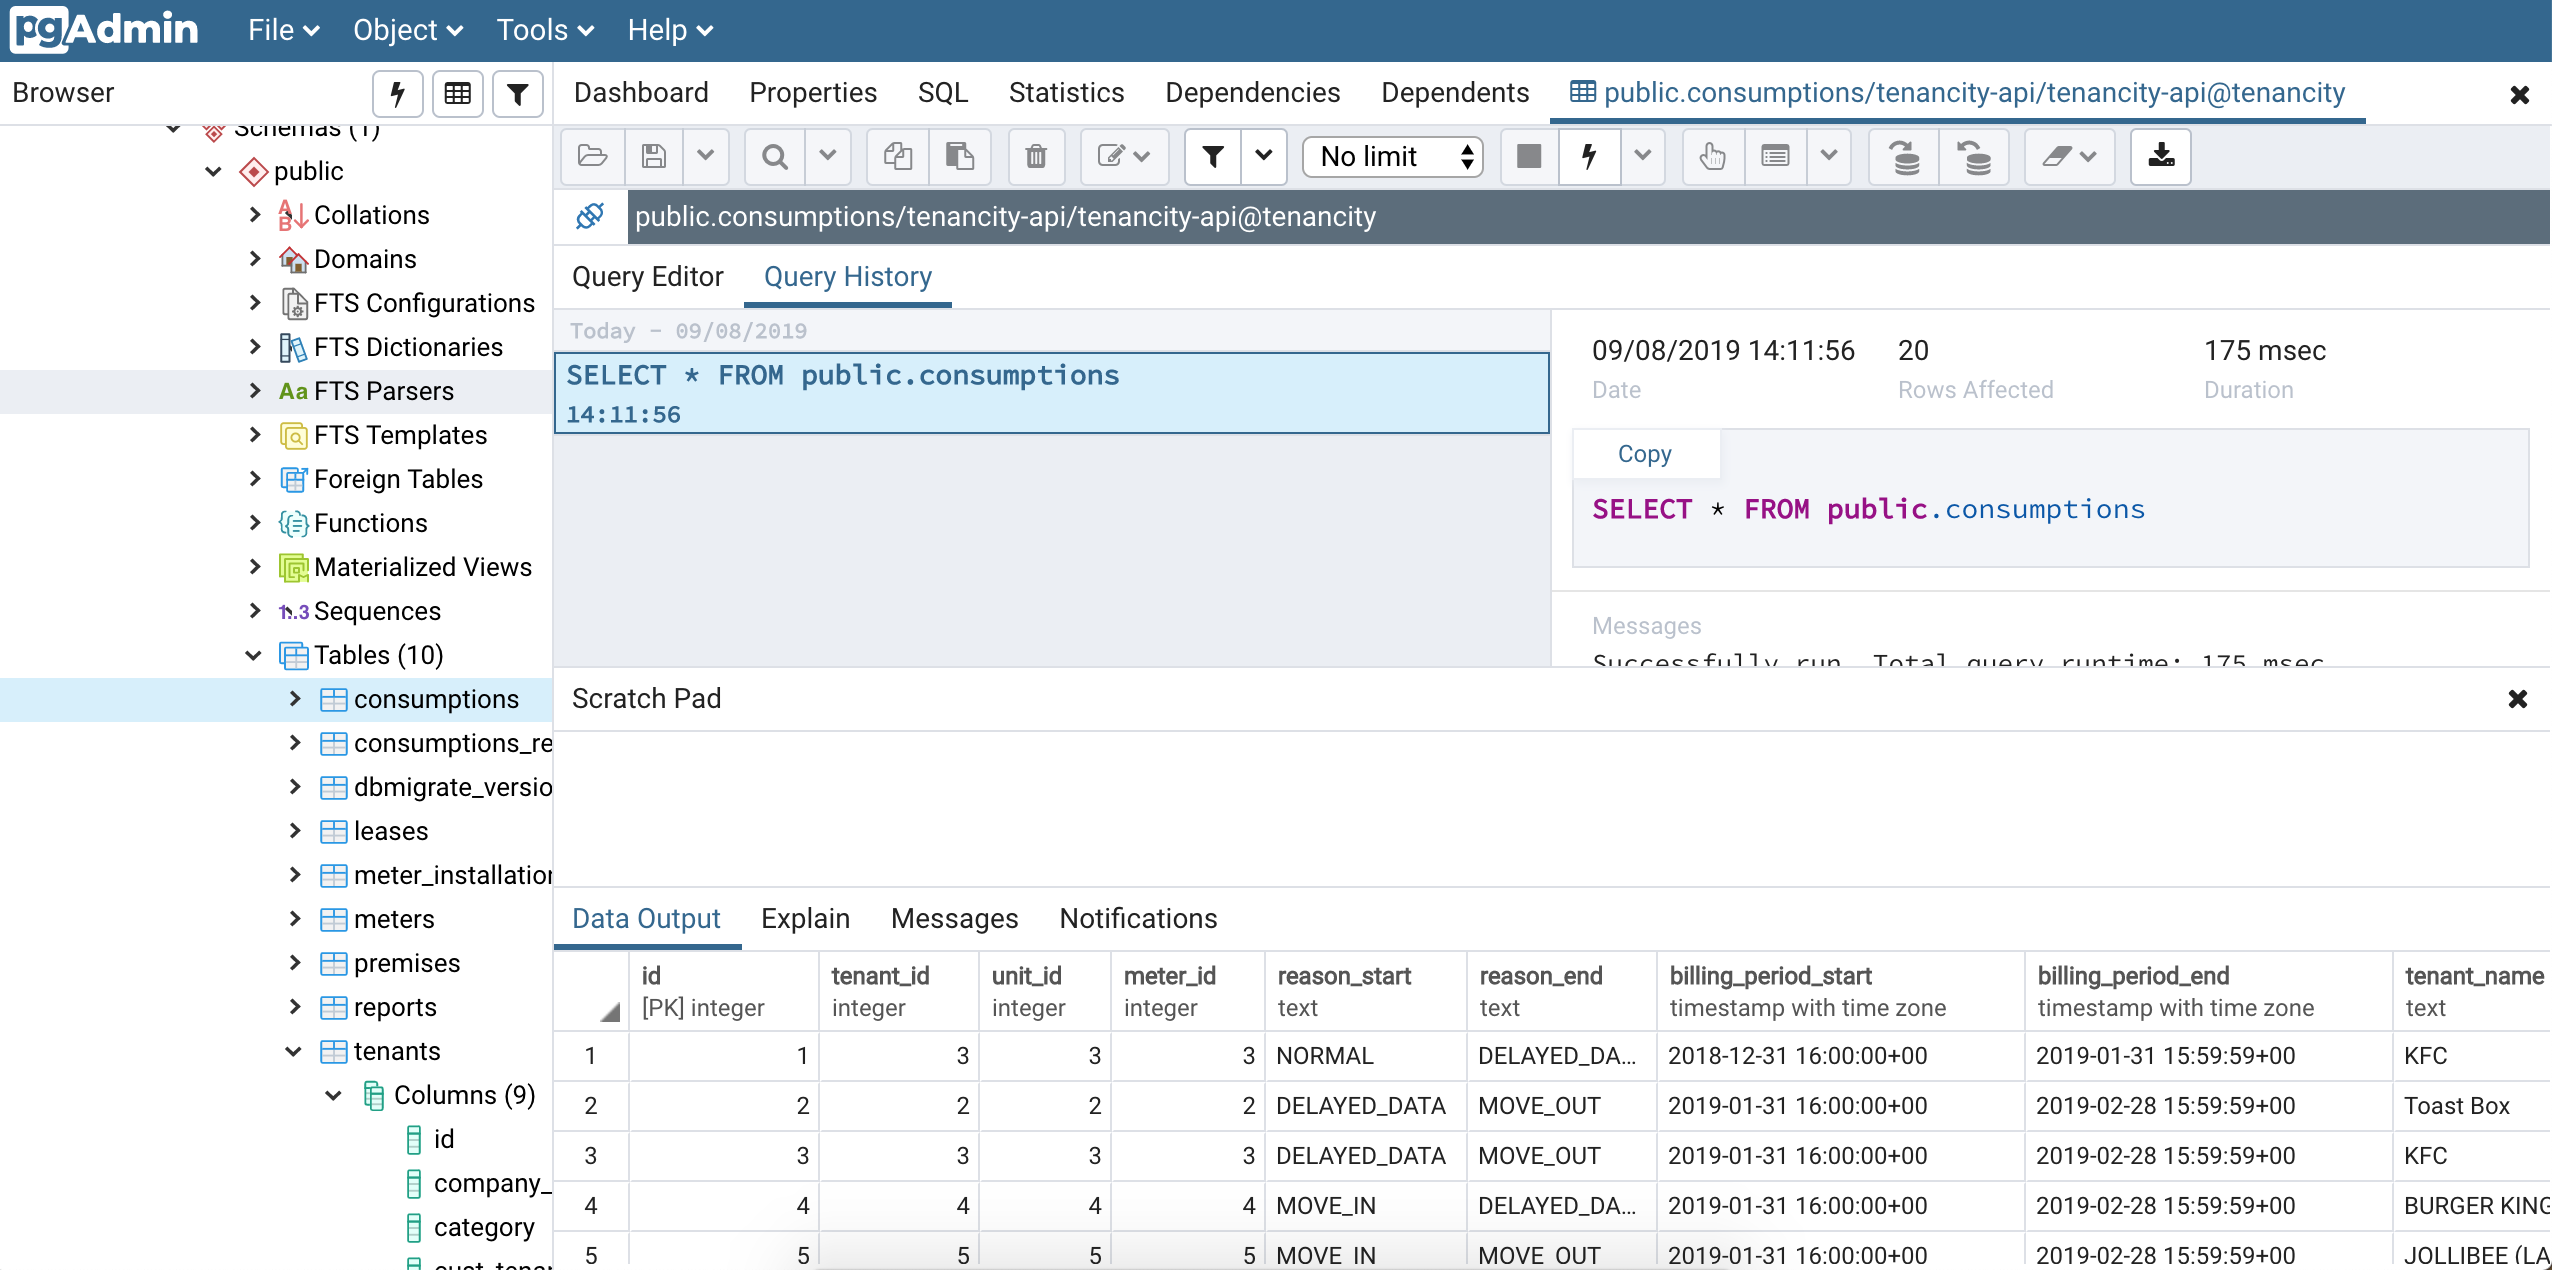This screenshot has height=1270, width=2552.
Task: Open the Tools menu
Action: pos(544,30)
